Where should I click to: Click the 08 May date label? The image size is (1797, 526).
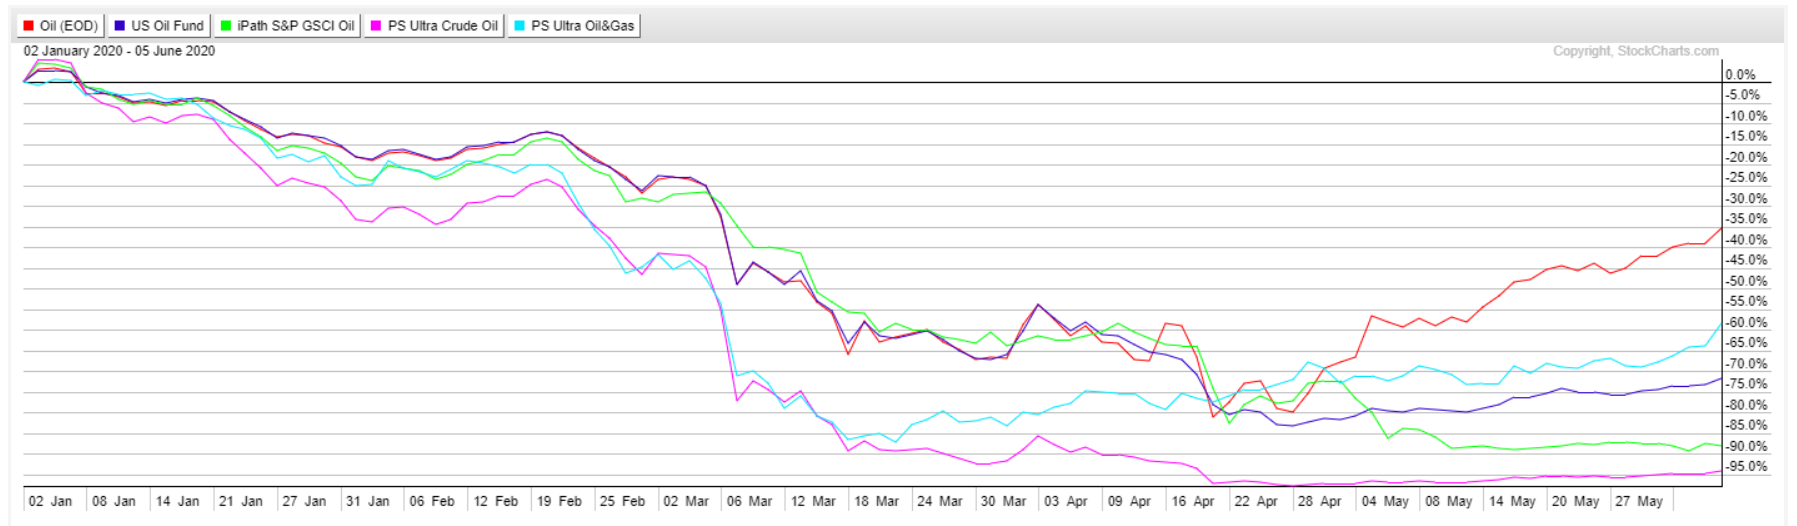point(1448,501)
